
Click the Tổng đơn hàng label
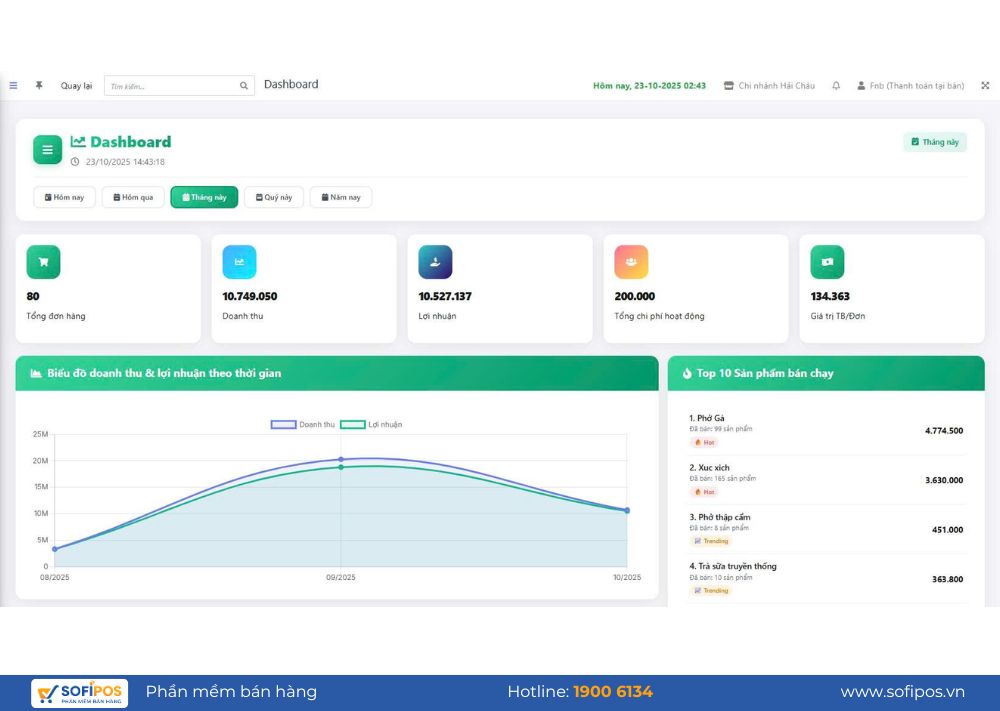(56, 316)
